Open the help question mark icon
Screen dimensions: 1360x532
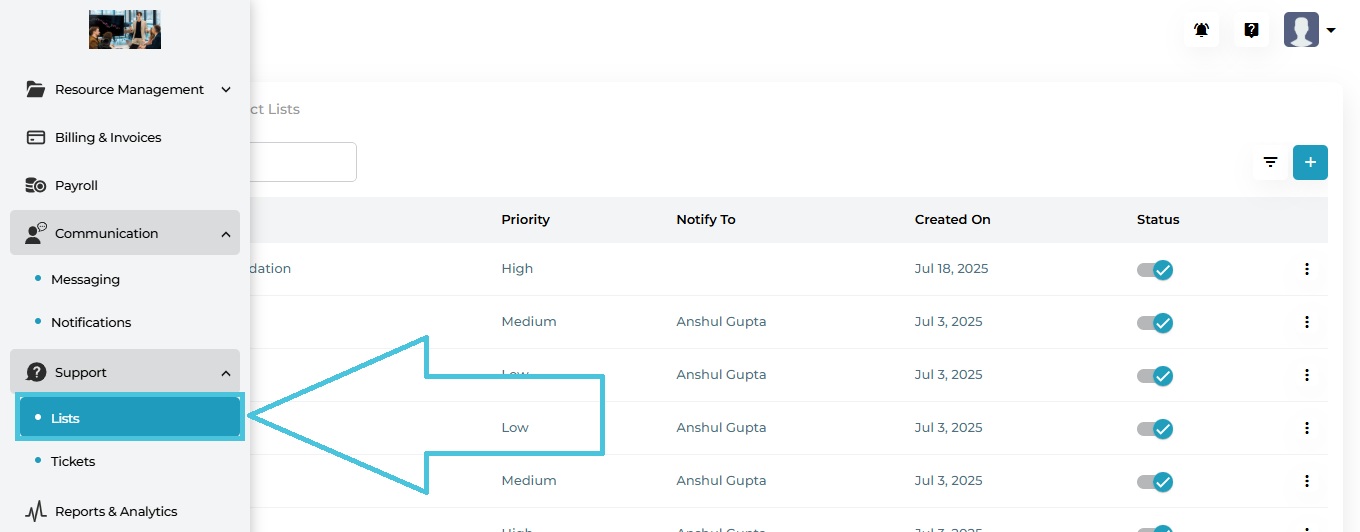point(1251,30)
